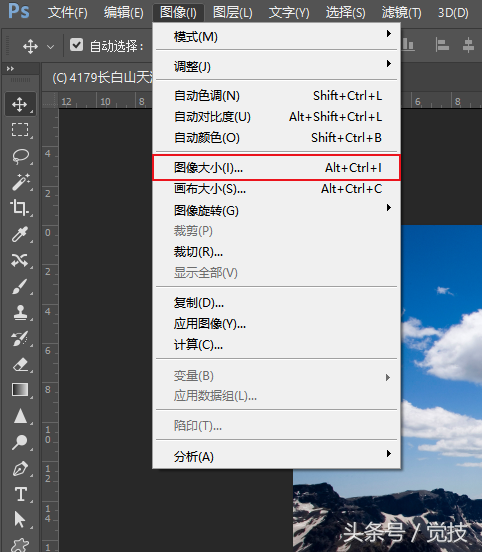Expand the 图像旋转(G) submenu

(x=276, y=210)
